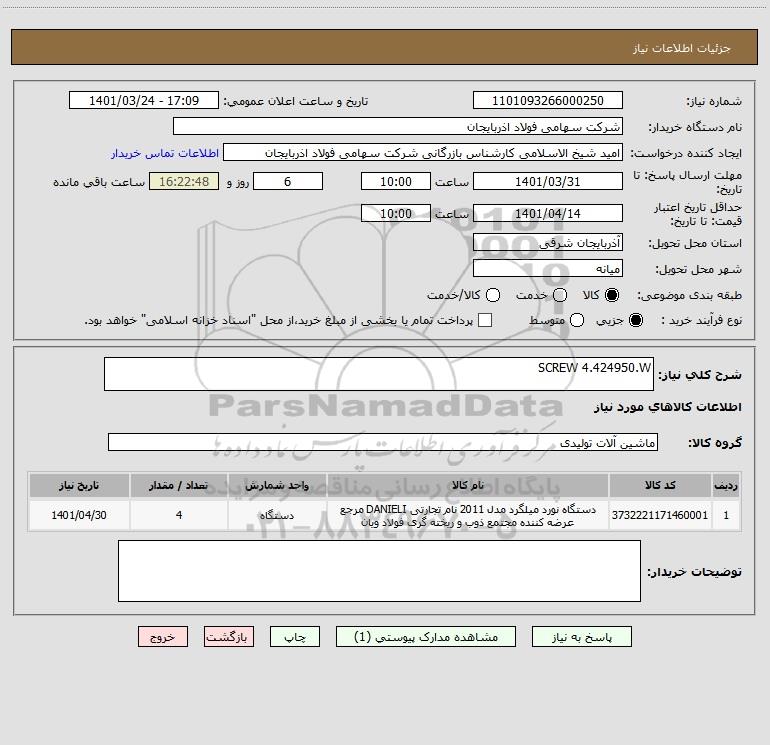
Task: Toggle the اسناد خزانه اسلامی payment checkbox
Action: pyautogui.click(x=485, y=321)
